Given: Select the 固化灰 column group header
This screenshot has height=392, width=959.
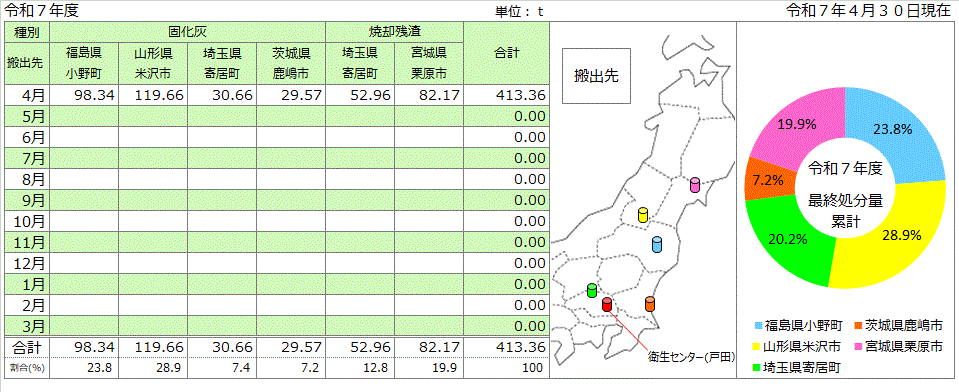Looking at the screenshot, I should 187,32.
